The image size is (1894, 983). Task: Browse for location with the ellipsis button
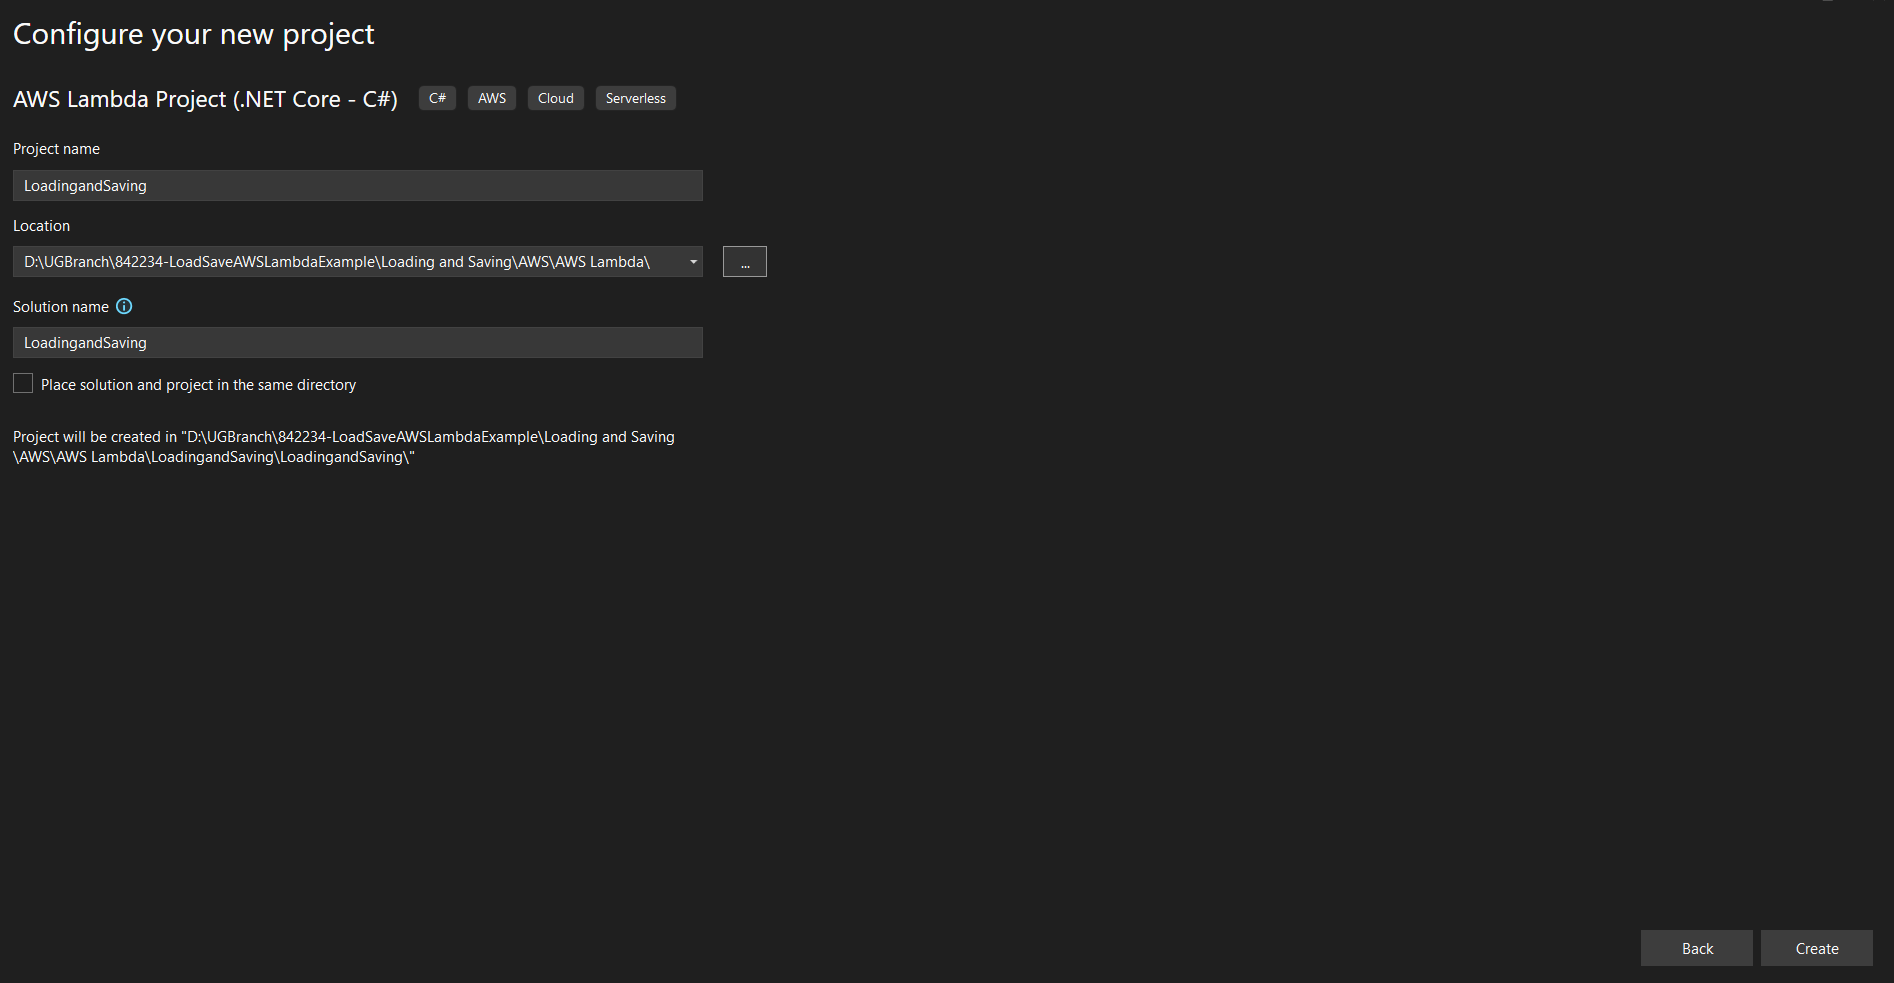(x=745, y=262)
